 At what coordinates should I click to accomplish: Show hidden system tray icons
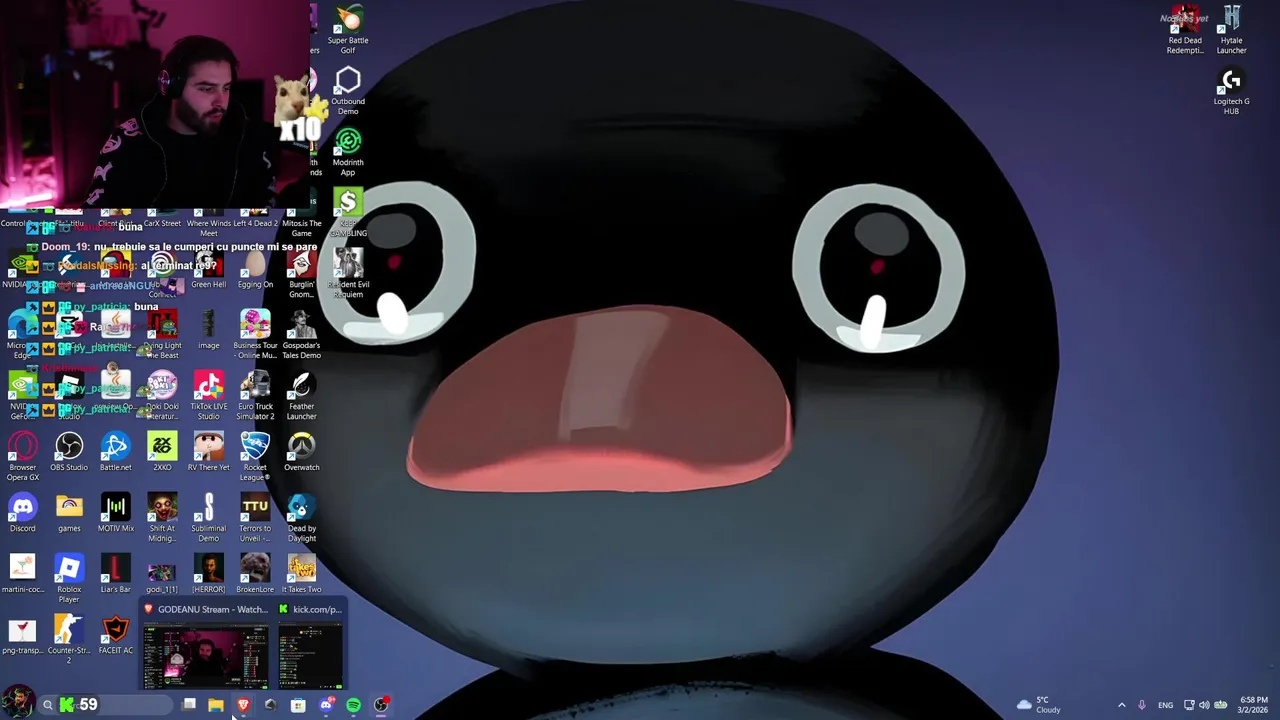(x=1121, y=705)
